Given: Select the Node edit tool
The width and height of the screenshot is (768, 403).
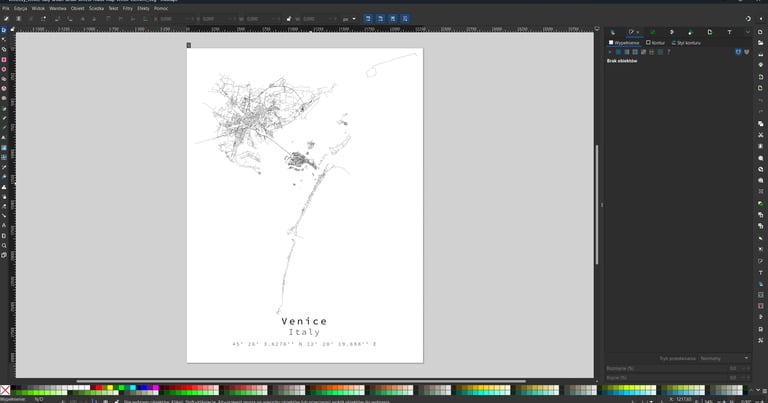Looking at the screenshot, I should [x=4, y=40].
